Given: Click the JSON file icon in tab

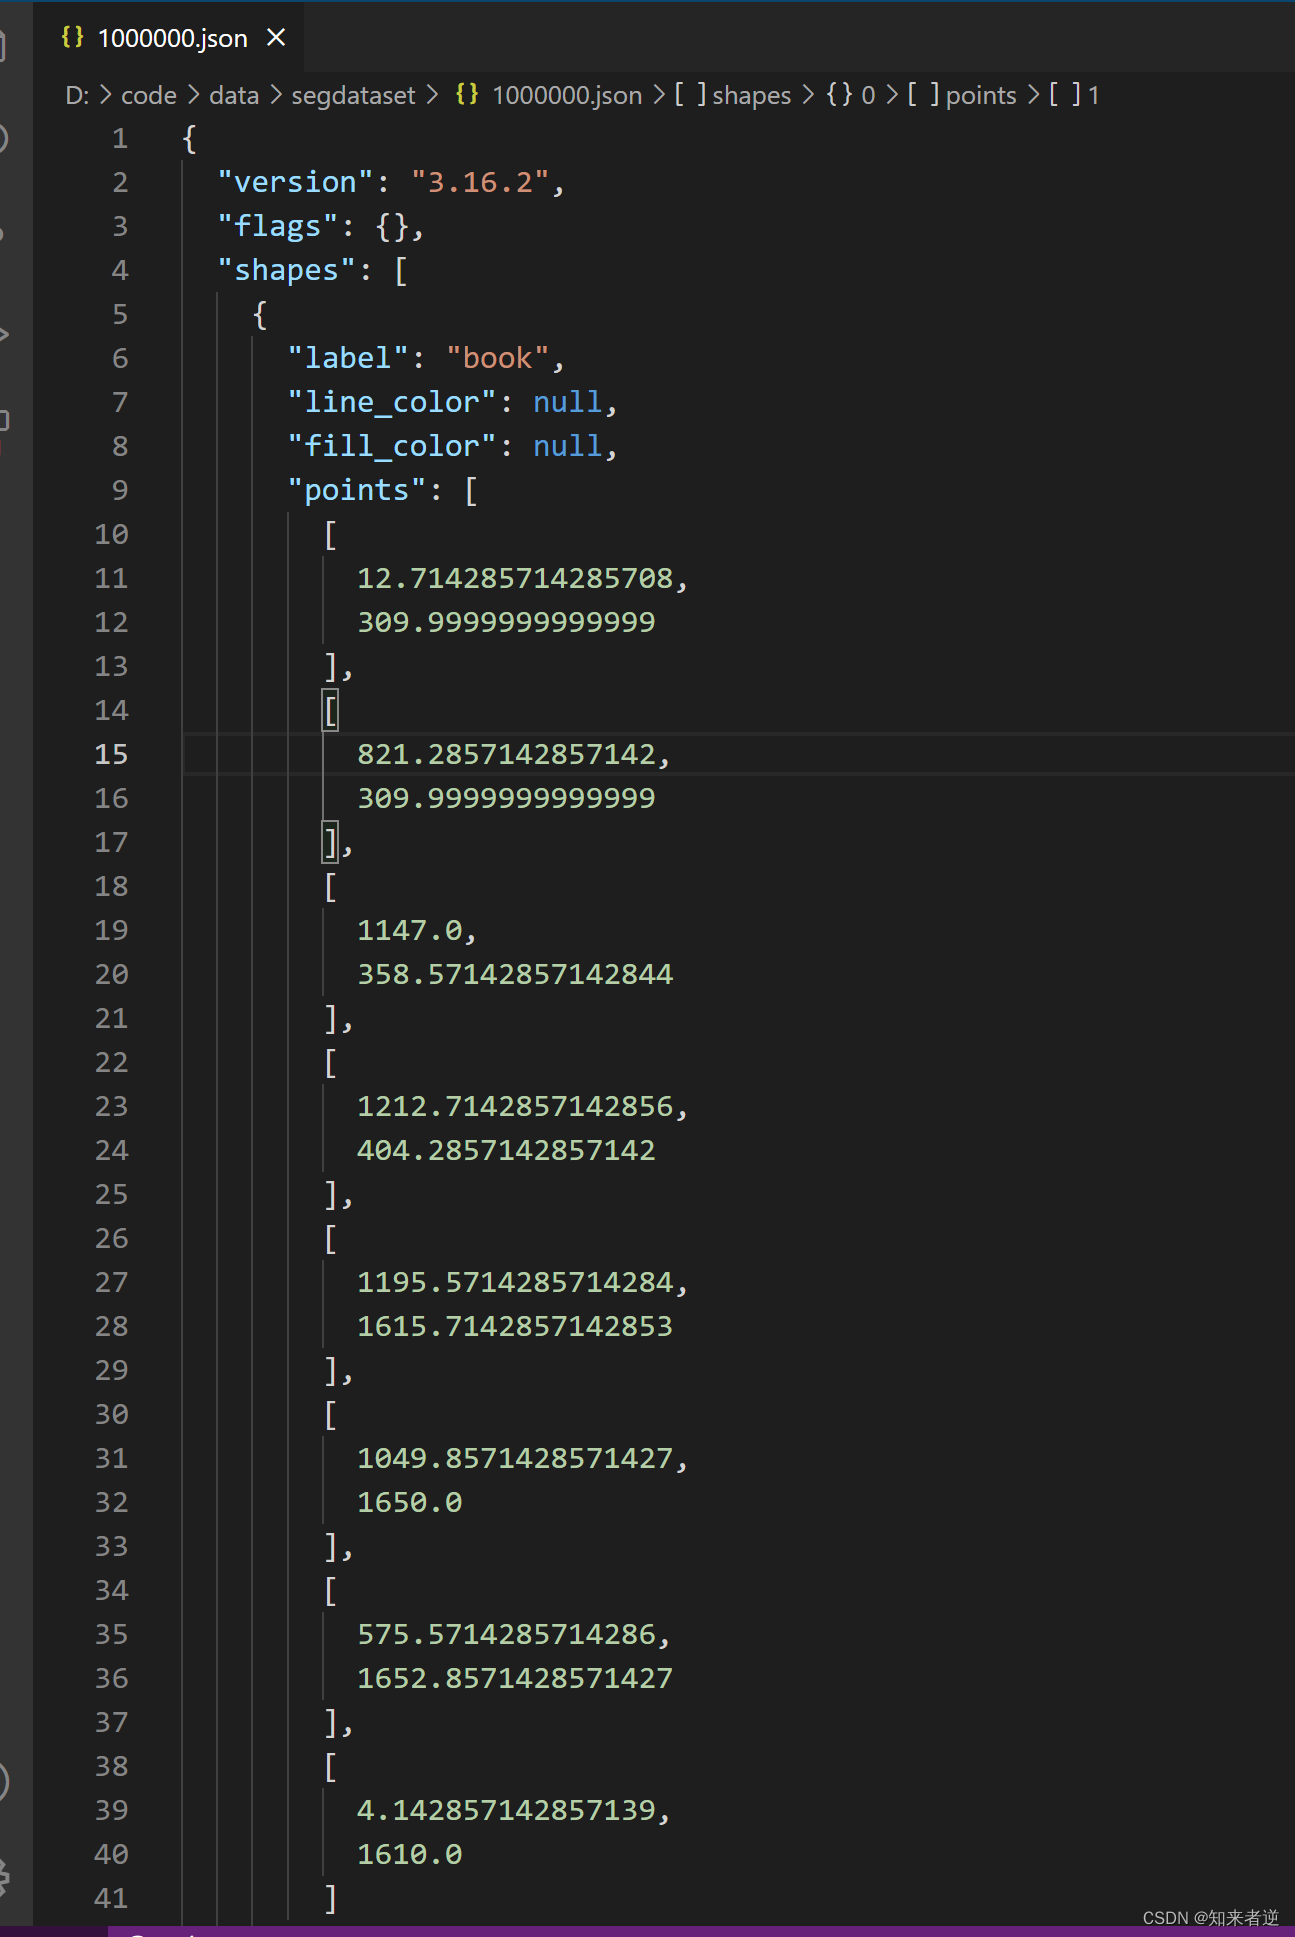Looking at the screenshot, I should (x=72, y=37).
